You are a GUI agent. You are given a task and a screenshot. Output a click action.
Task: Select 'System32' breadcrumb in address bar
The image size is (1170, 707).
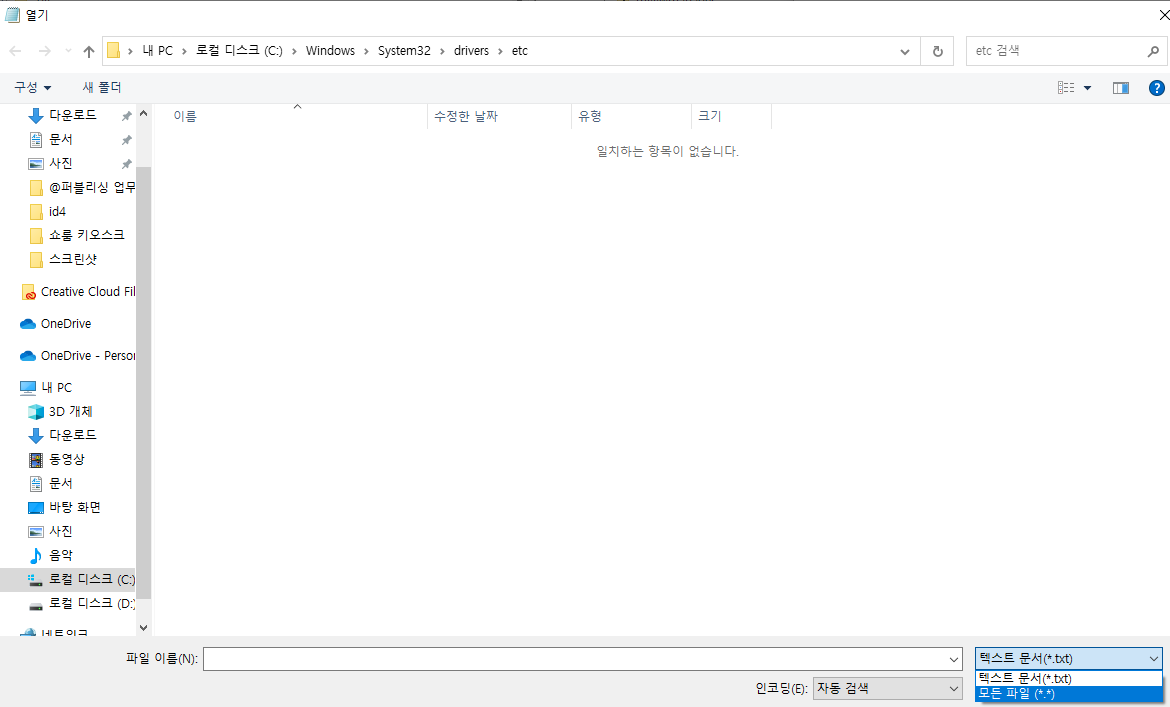coord(404,51)
